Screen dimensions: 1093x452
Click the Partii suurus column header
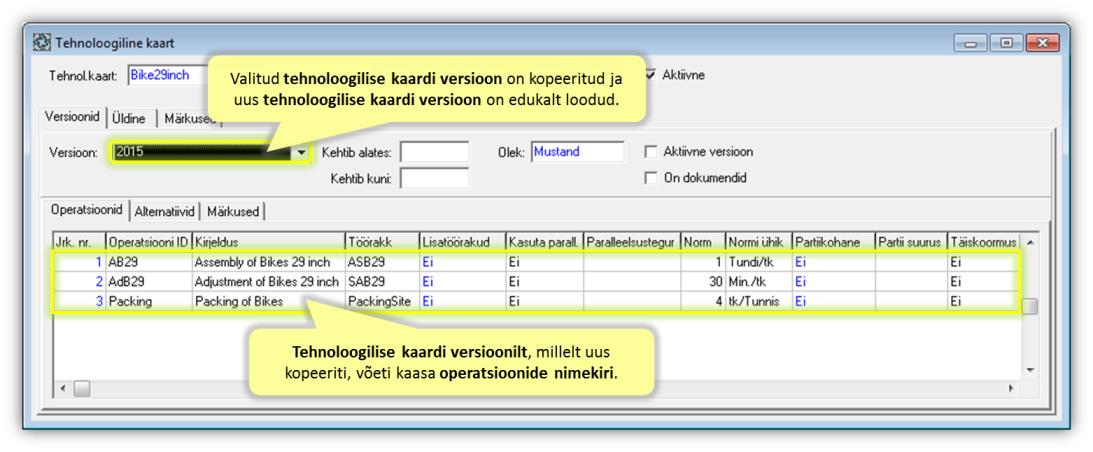910,242
